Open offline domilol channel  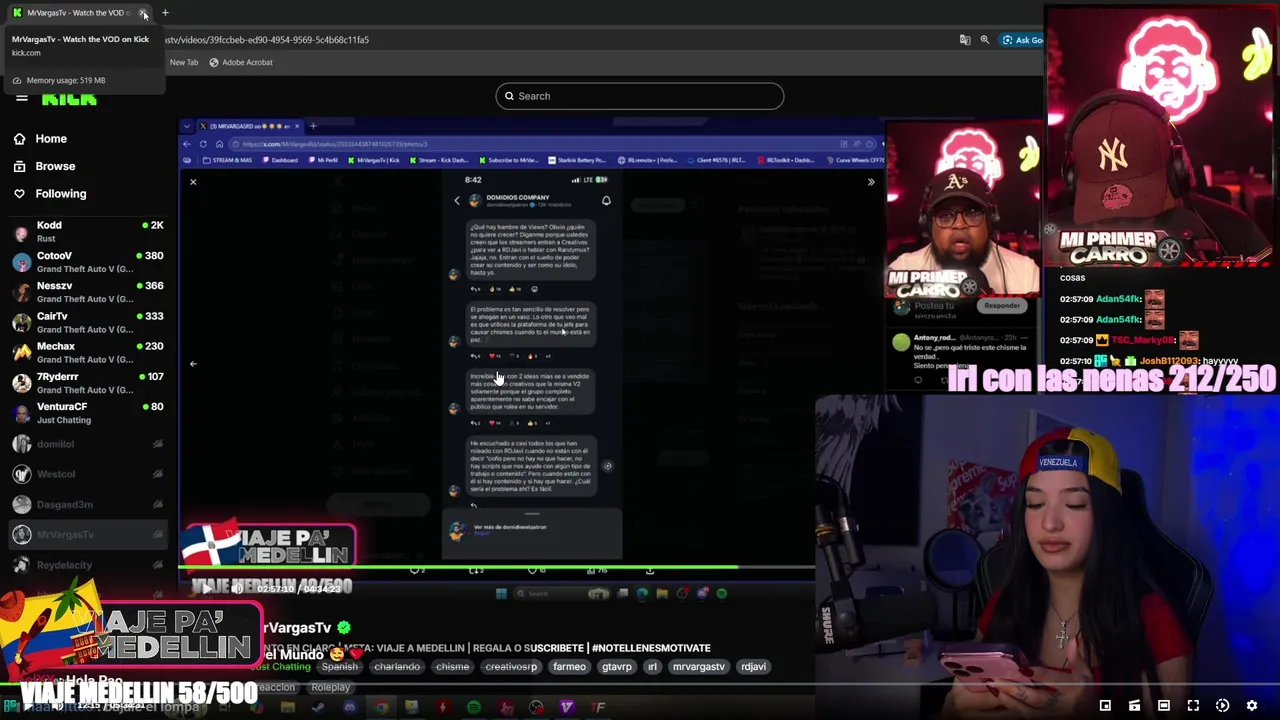pos(90,444)
